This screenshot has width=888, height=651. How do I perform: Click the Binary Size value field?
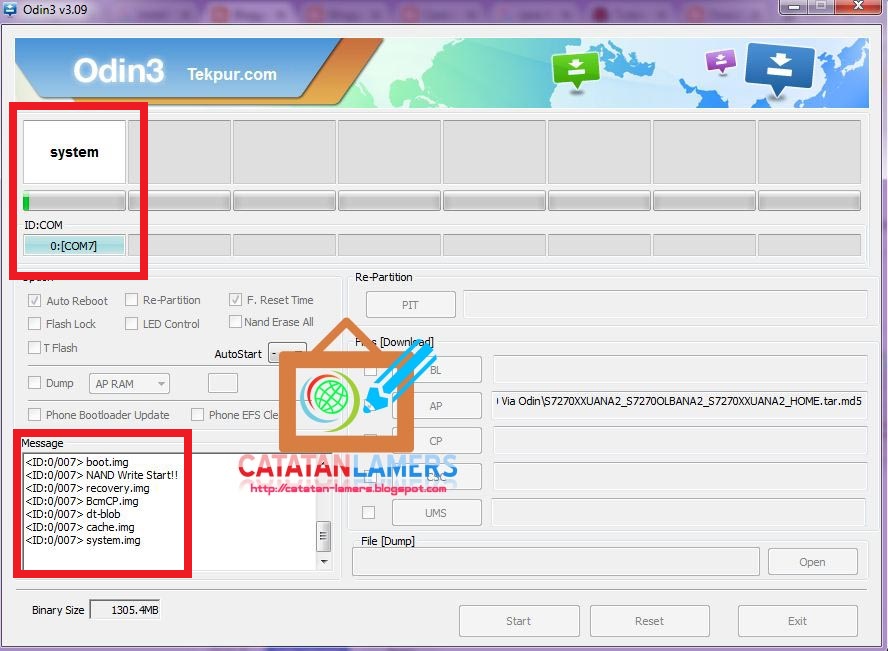pyautogui.click(x=125, y=610)
